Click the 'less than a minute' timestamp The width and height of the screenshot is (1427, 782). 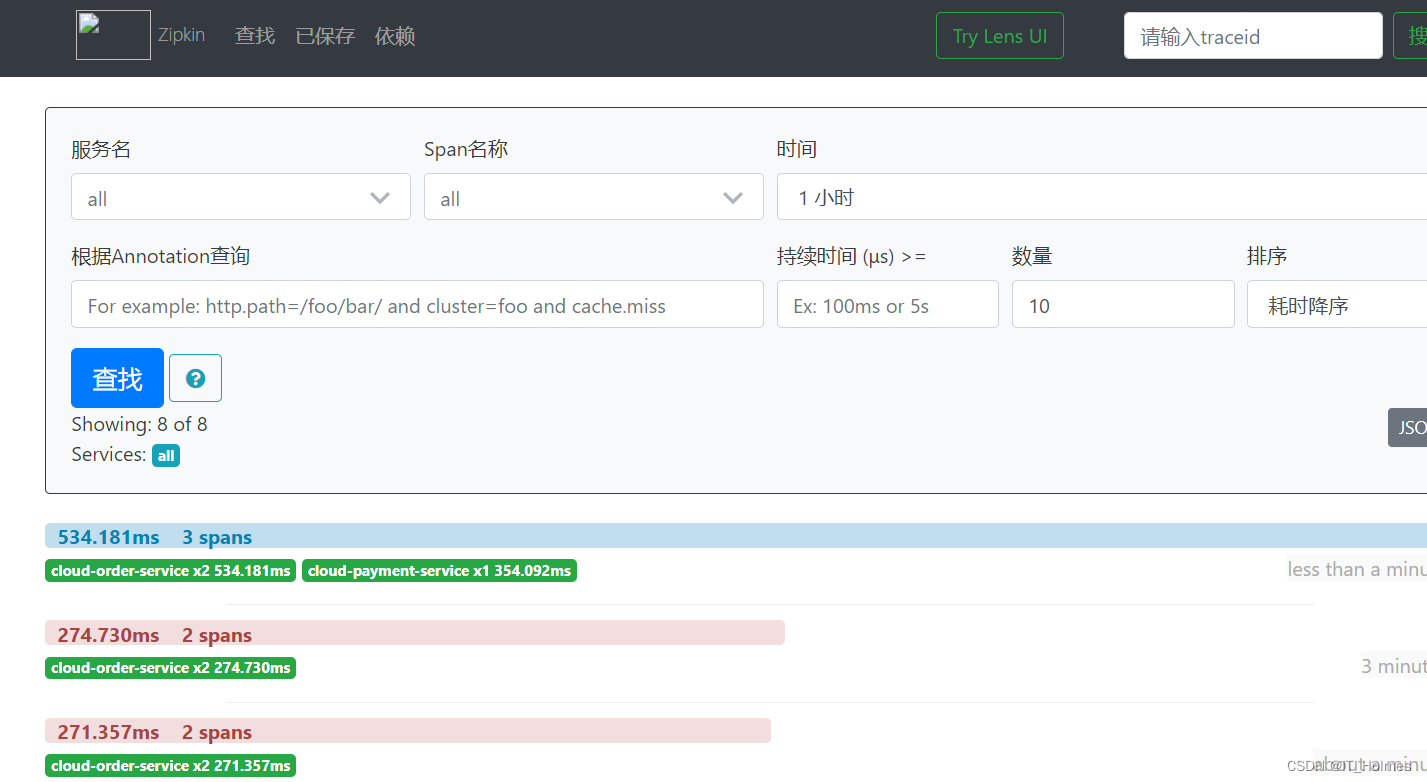[1357, 569]
